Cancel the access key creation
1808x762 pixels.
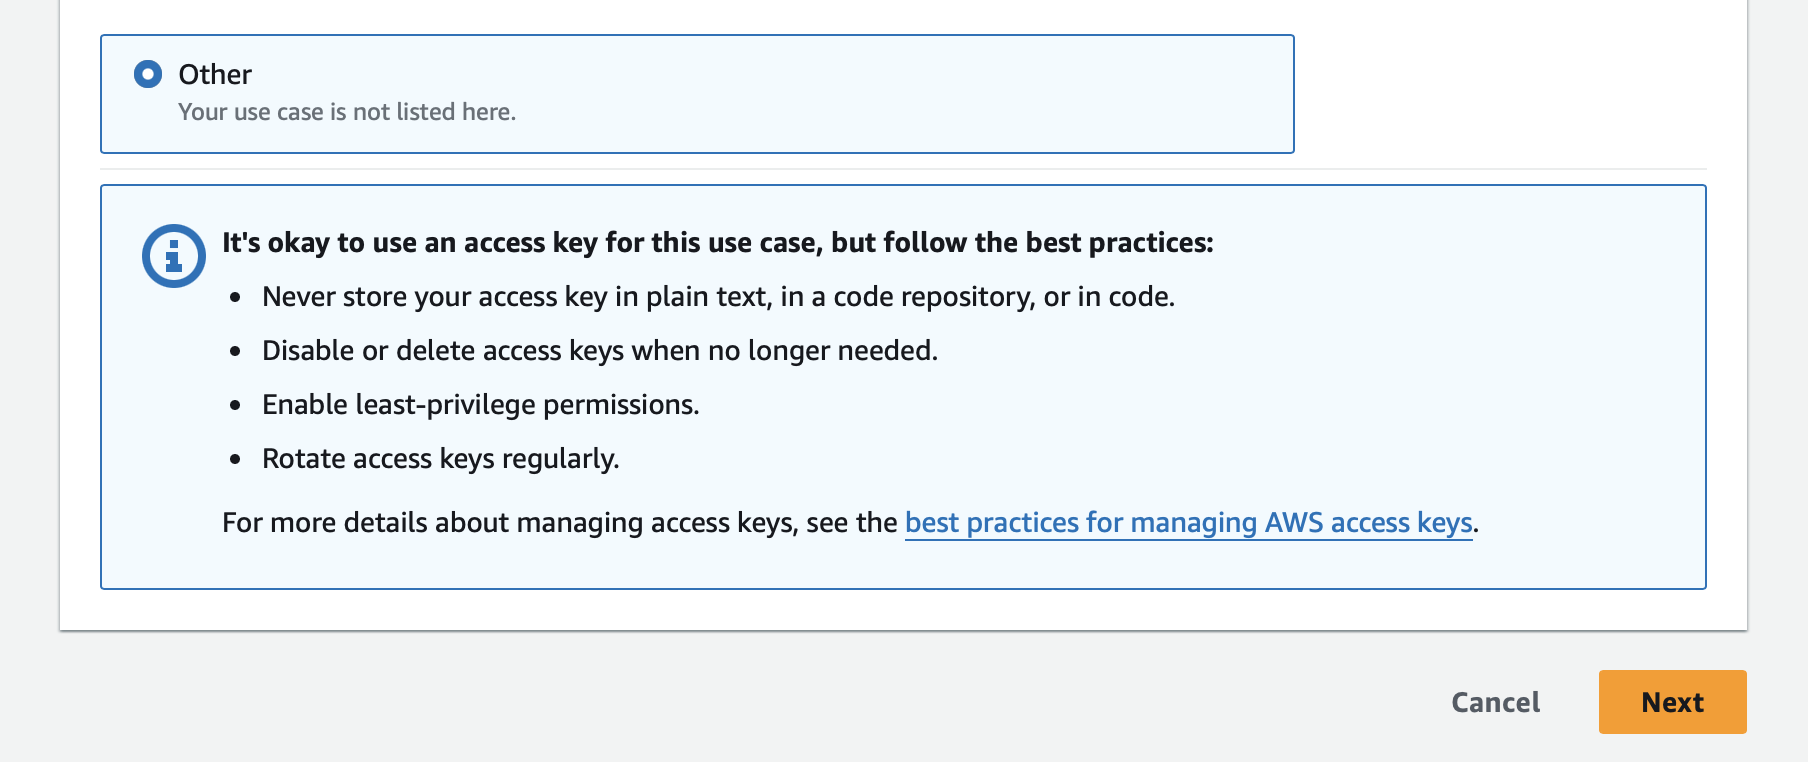[1495, 702]
